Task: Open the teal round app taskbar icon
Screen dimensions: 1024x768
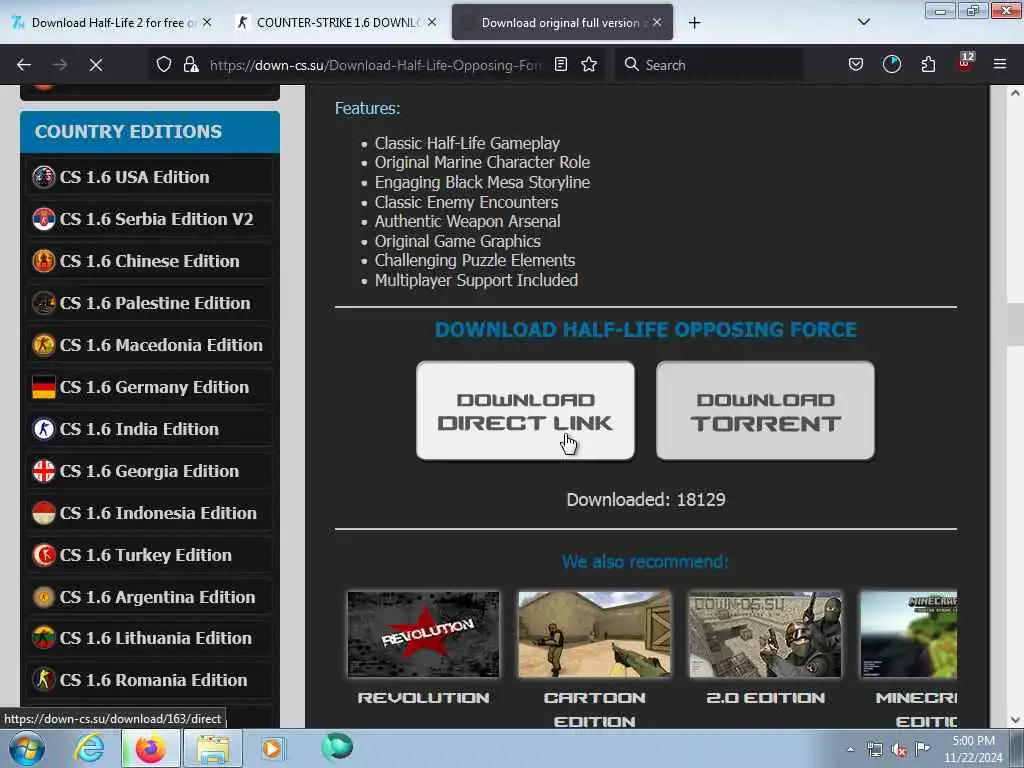Action: [337, 747]
